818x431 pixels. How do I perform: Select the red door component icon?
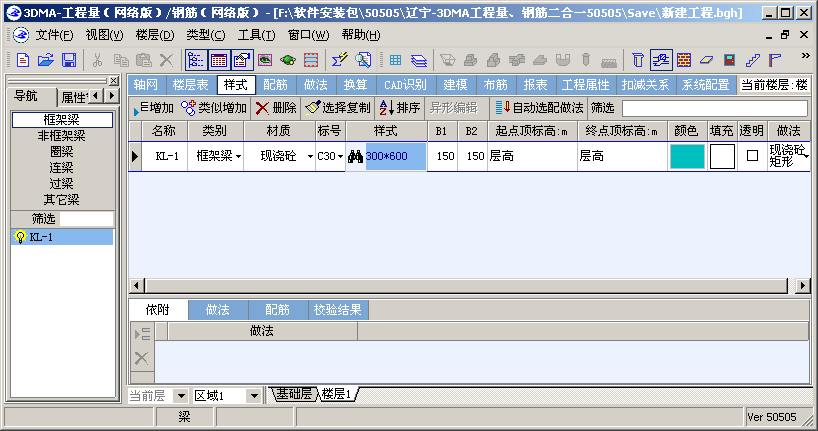(729, 60)
